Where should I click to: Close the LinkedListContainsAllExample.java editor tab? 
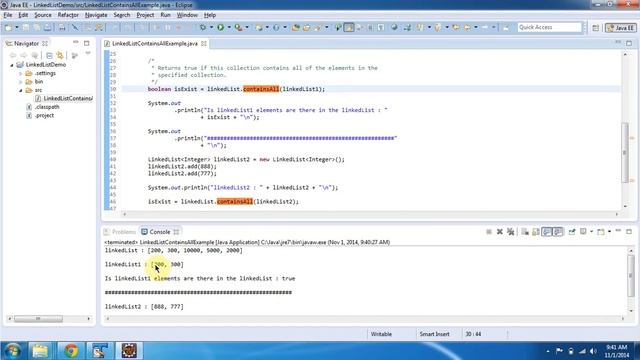click(204, 43)
